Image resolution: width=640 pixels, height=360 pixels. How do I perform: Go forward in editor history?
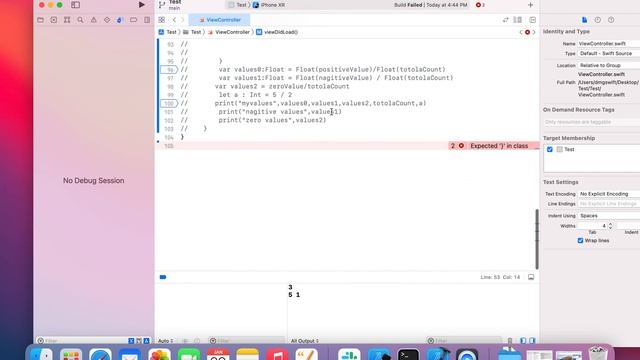(x=182, y=20)
